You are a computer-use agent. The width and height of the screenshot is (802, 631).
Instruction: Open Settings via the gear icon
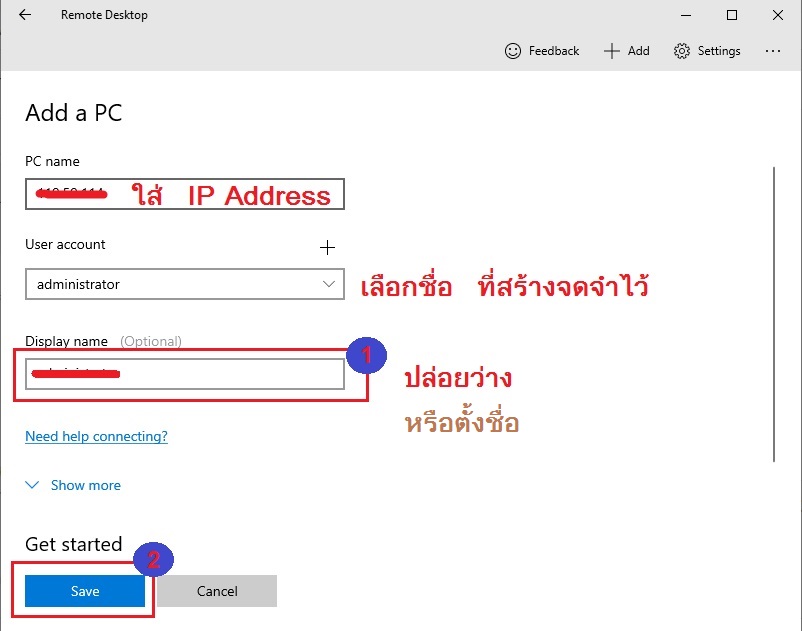[682, 51]
